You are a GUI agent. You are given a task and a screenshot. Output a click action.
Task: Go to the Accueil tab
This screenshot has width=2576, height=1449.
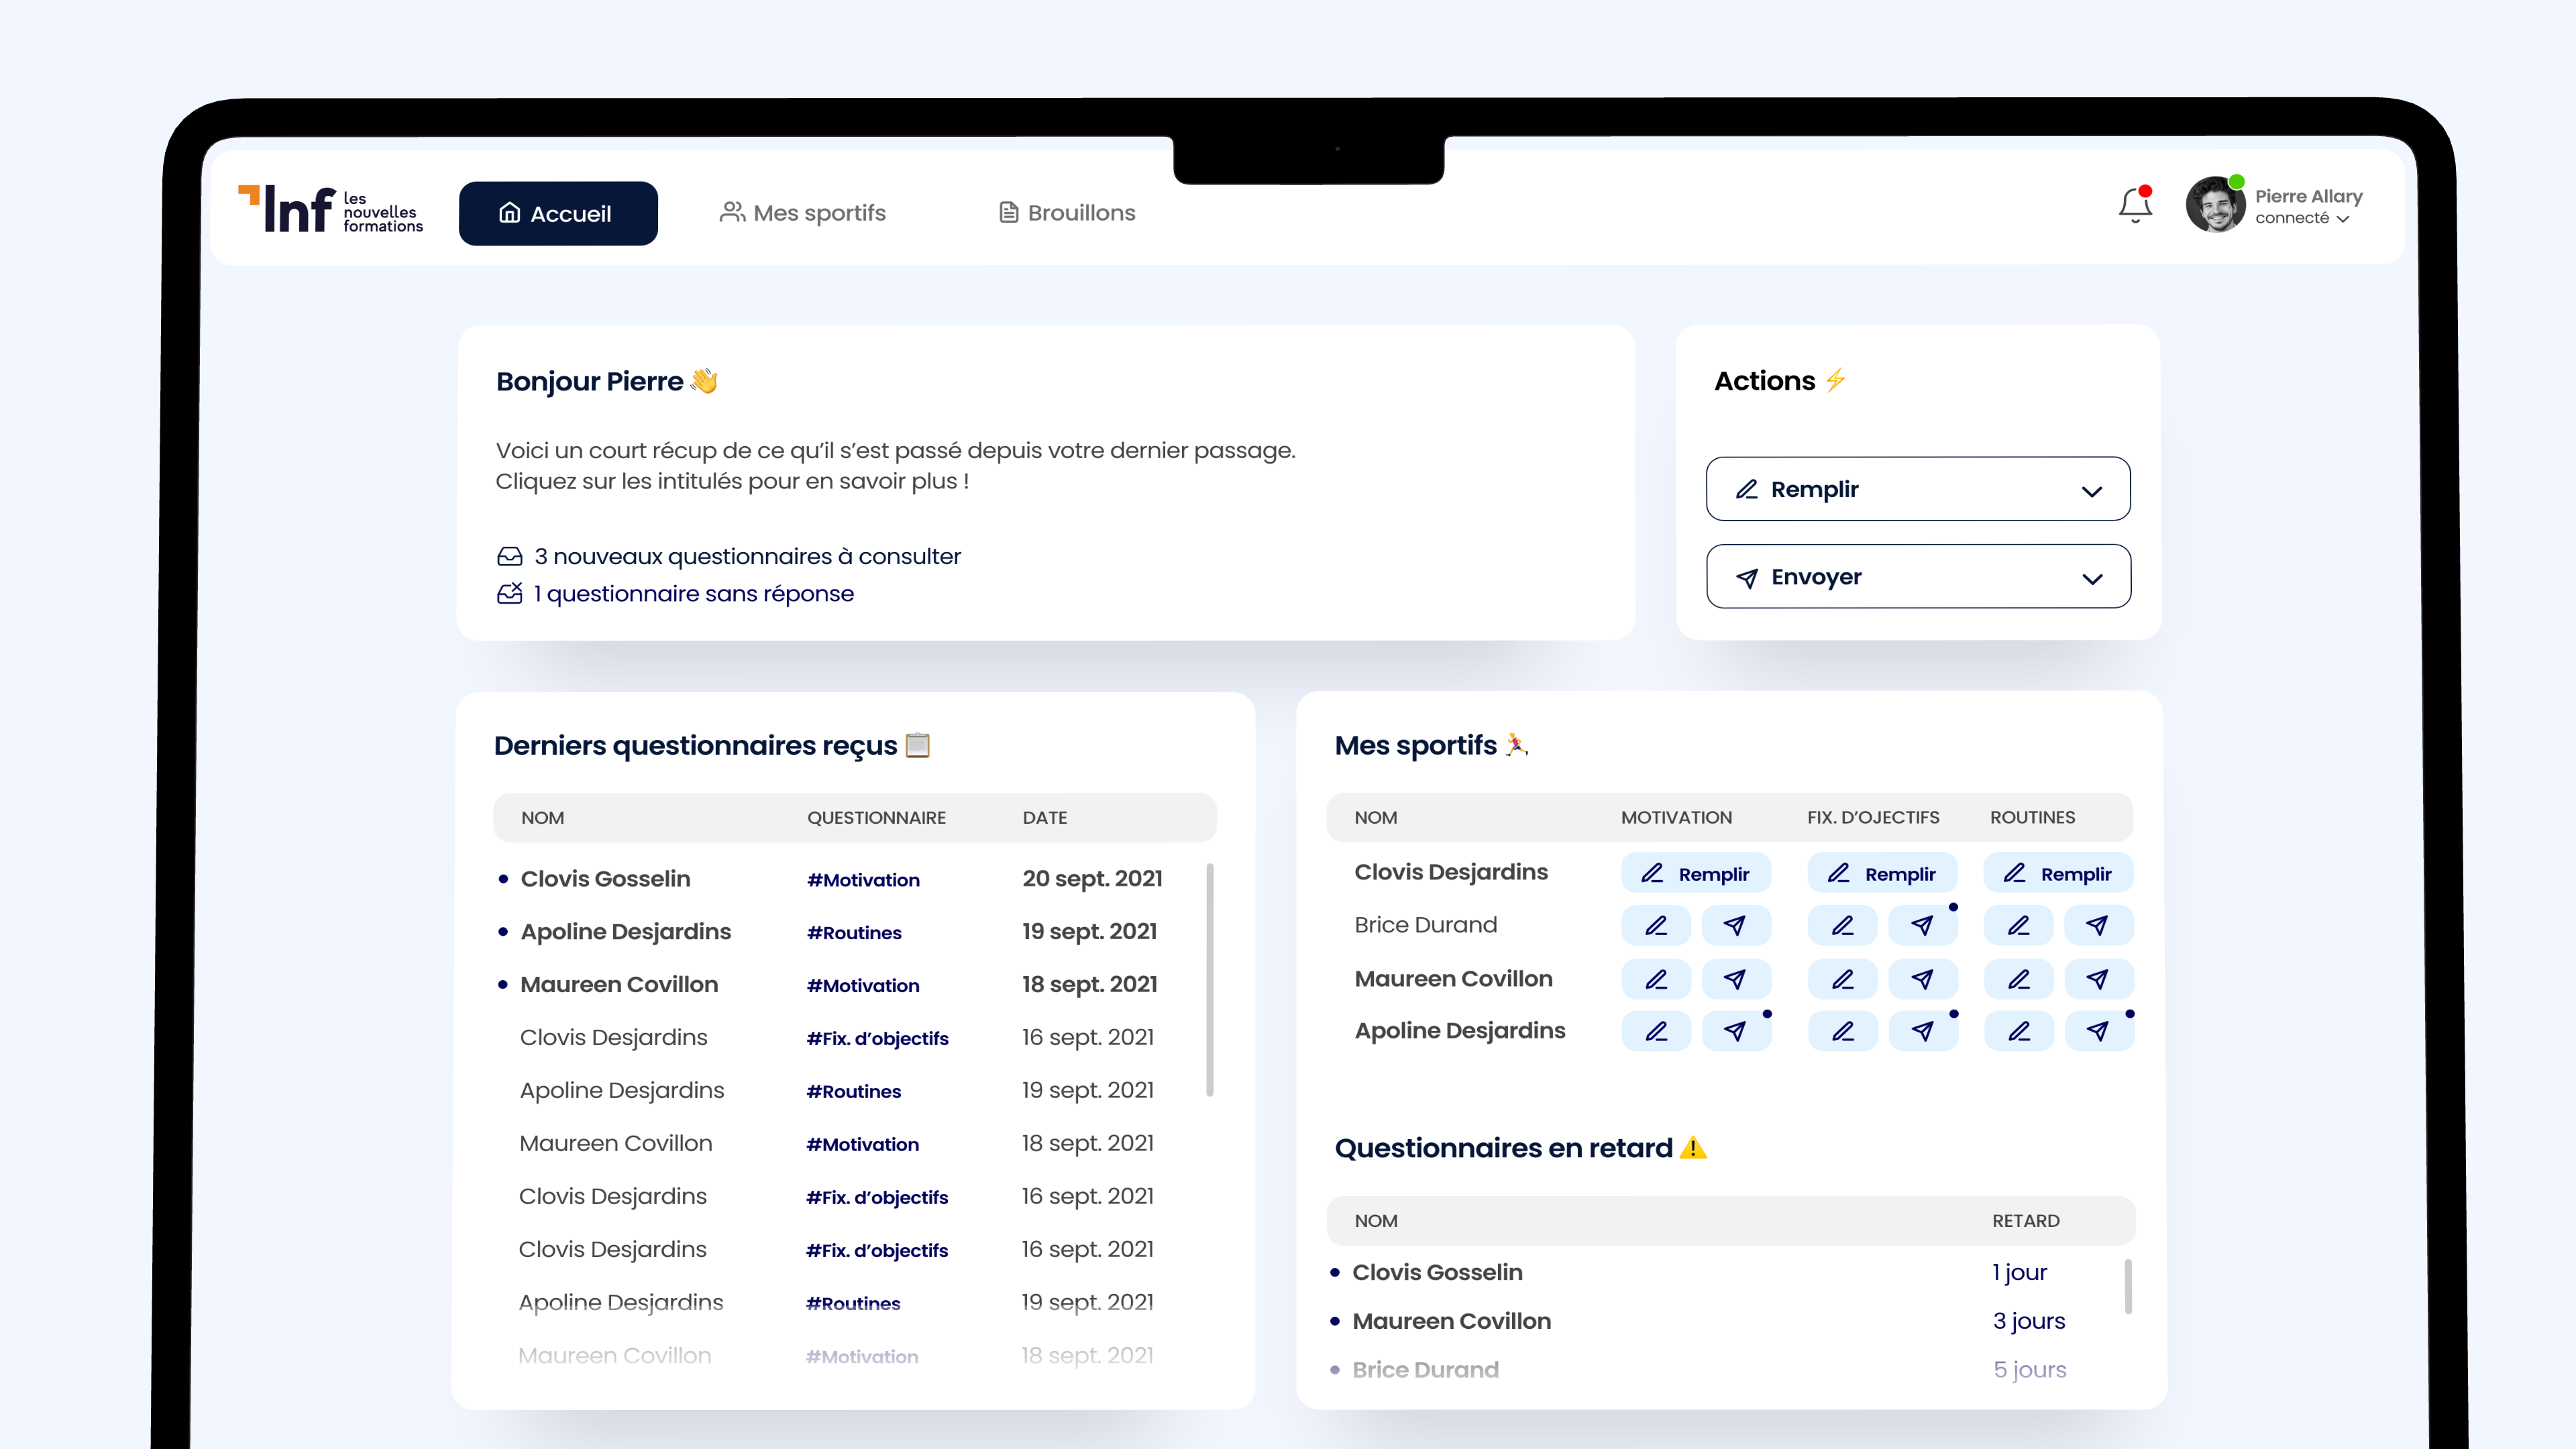558,213
